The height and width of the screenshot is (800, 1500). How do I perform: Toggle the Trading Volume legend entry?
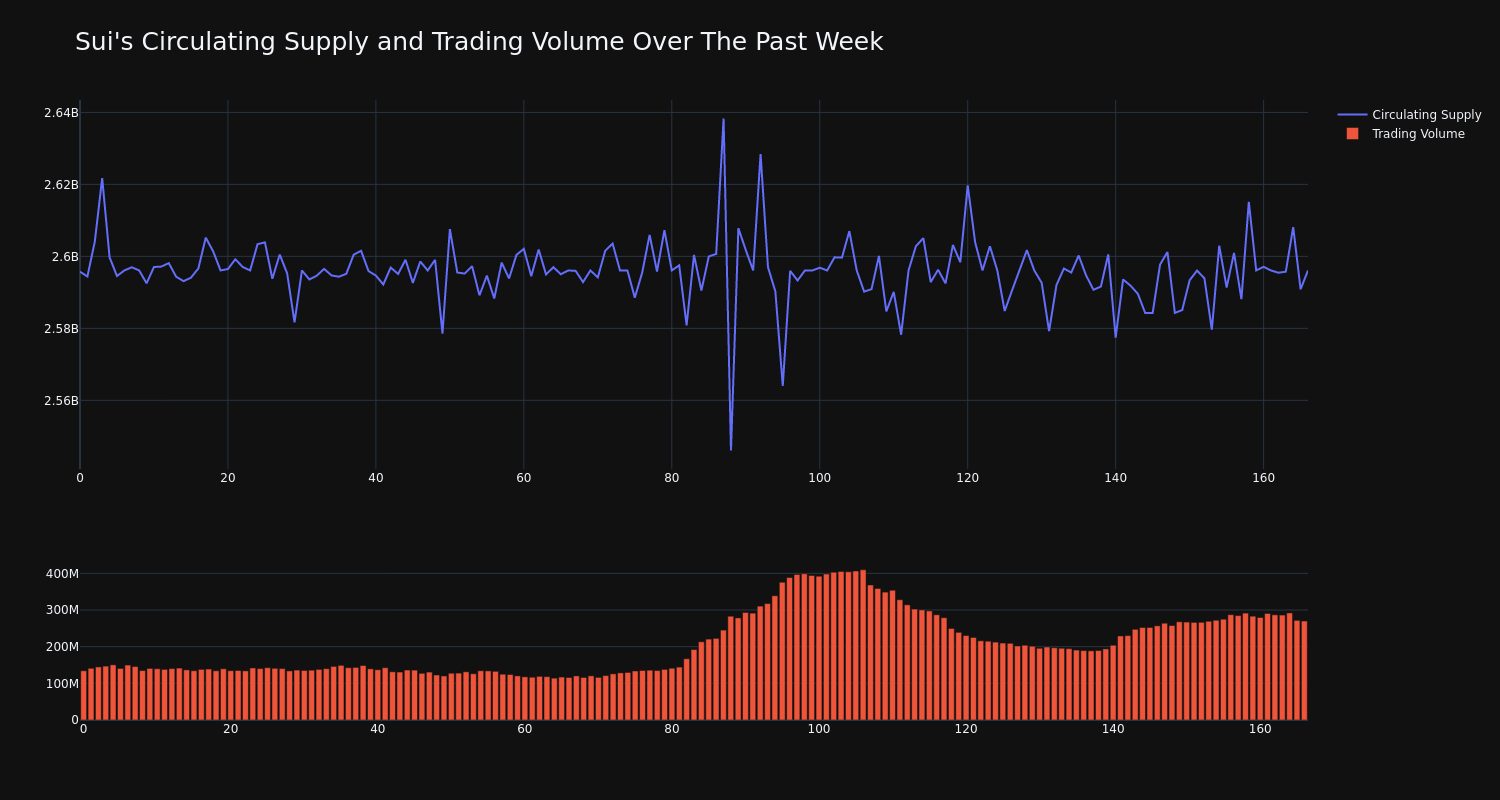[1409, 134]
